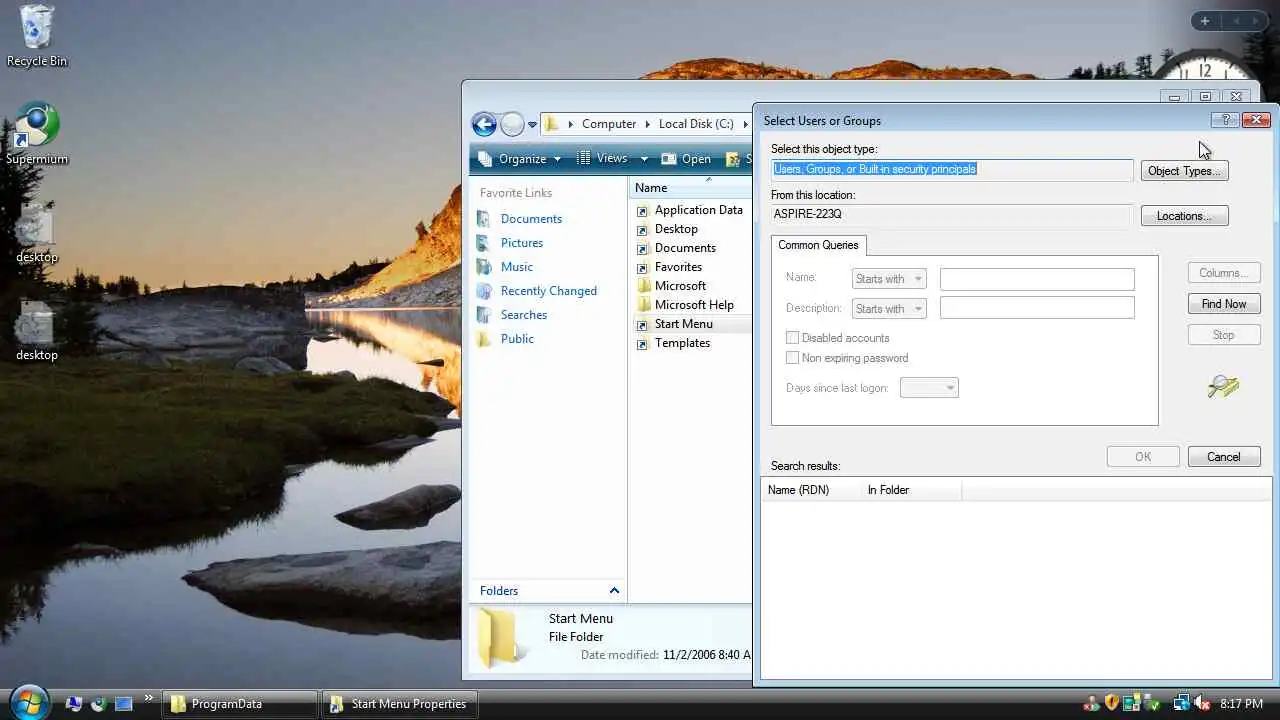Image resolution: width=1280 pixels, height=720 pixels.
Task: Click Open in Explorer toolbar
Action: coord(687,159)
